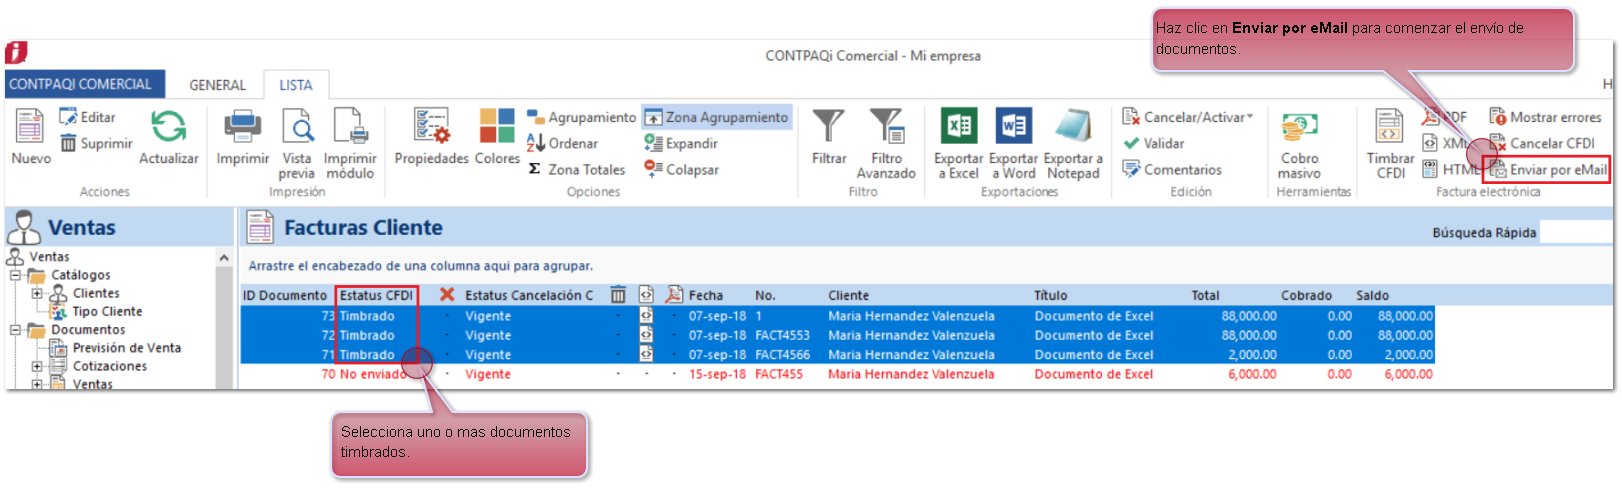1622x489 pixels.
Task: Click the sidebar scroll up arrow
Action: click(224, 257)
